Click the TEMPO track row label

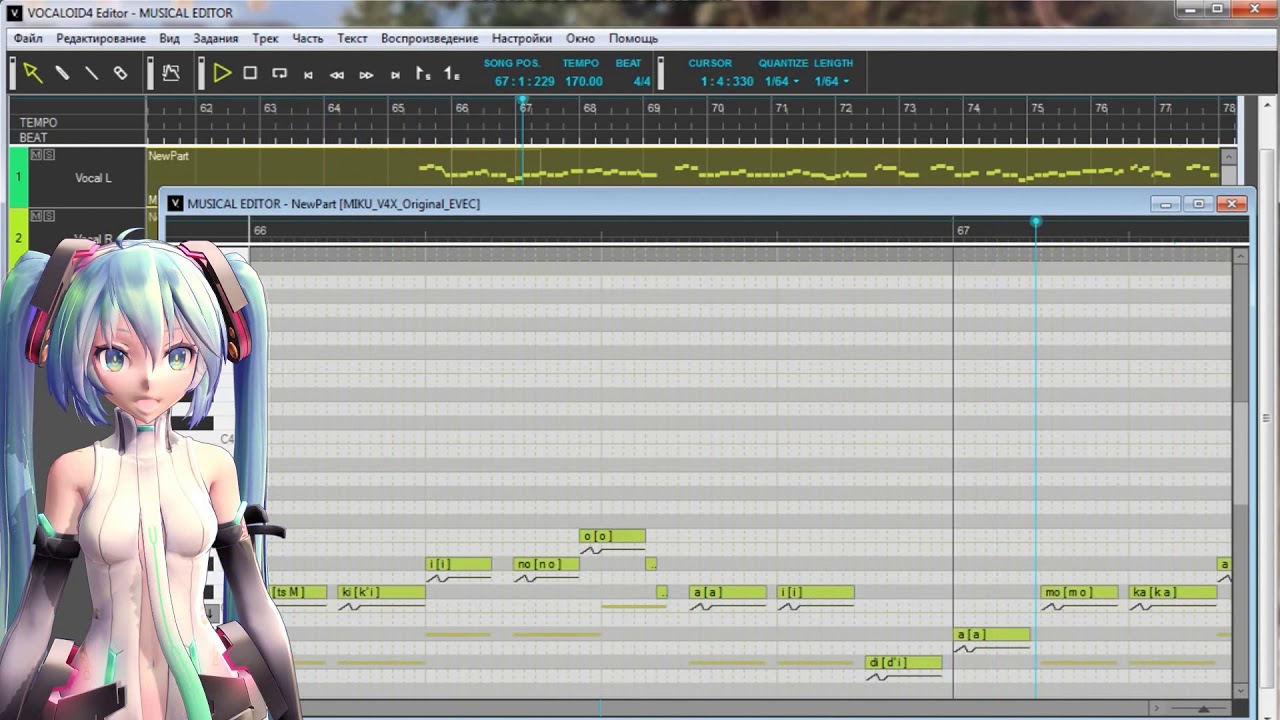pyautogui.click(x=39, y=122)
